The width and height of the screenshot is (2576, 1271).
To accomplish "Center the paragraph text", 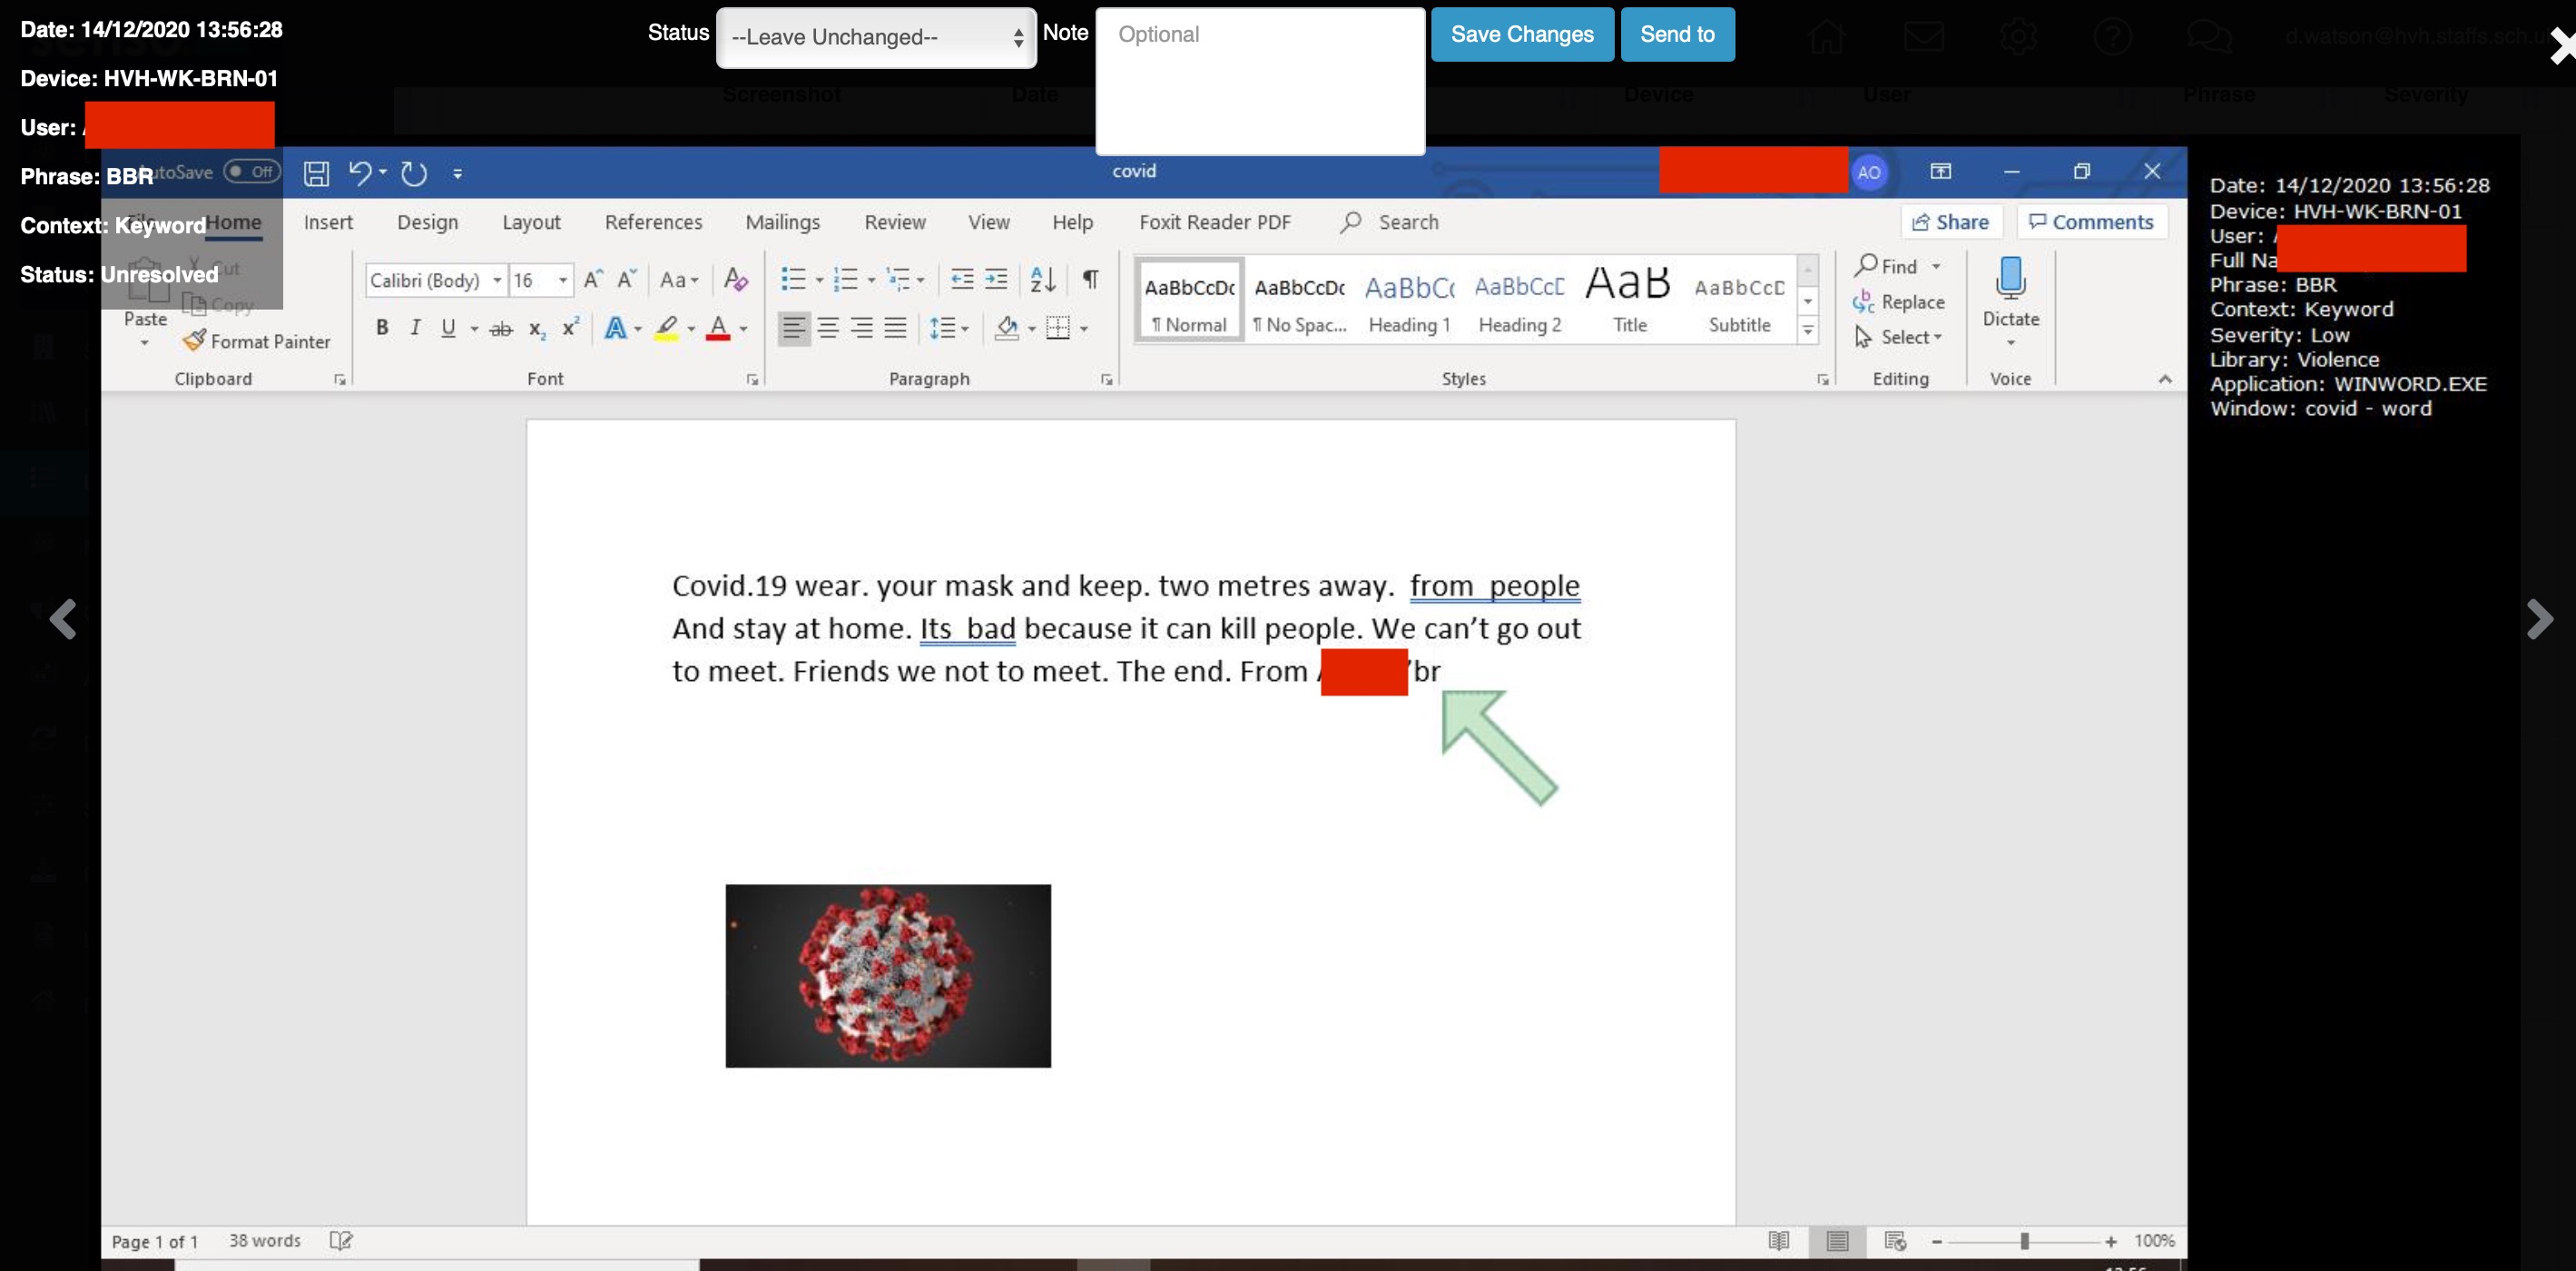I will pos(828,327).
